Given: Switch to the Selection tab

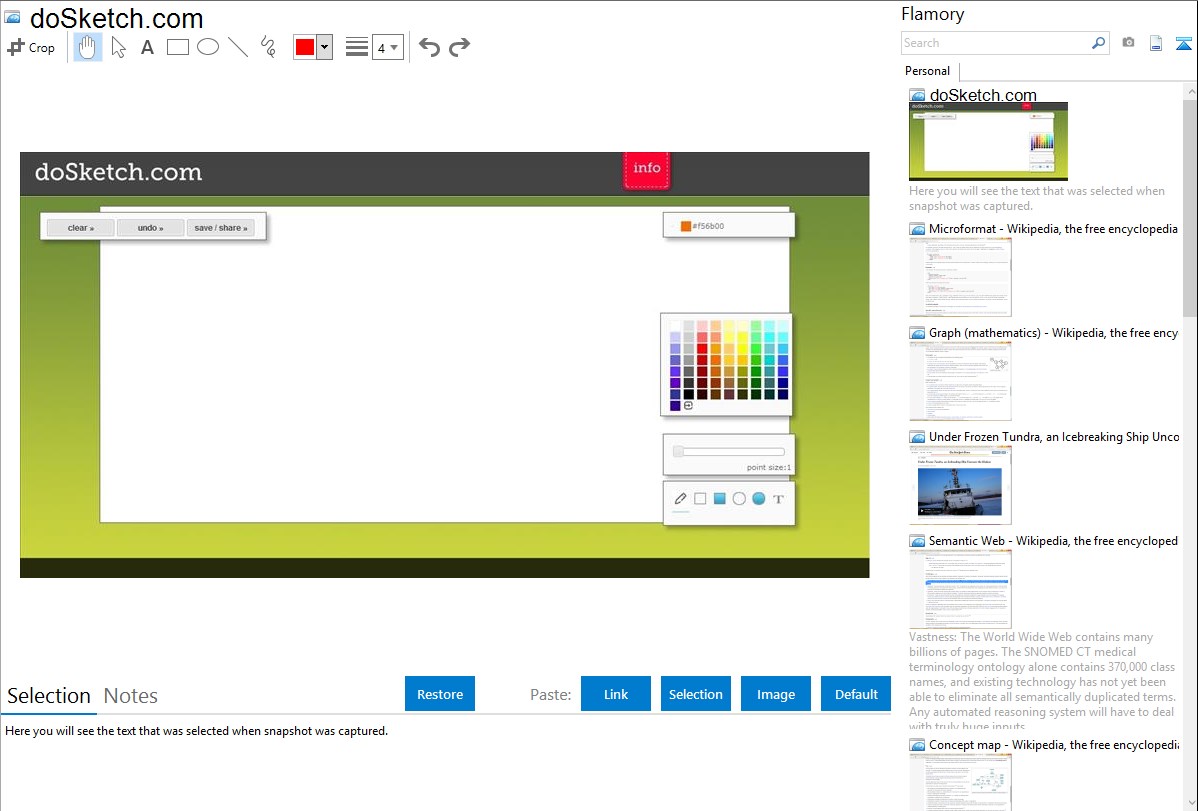Looking at the screenshot, I should 49,696.
